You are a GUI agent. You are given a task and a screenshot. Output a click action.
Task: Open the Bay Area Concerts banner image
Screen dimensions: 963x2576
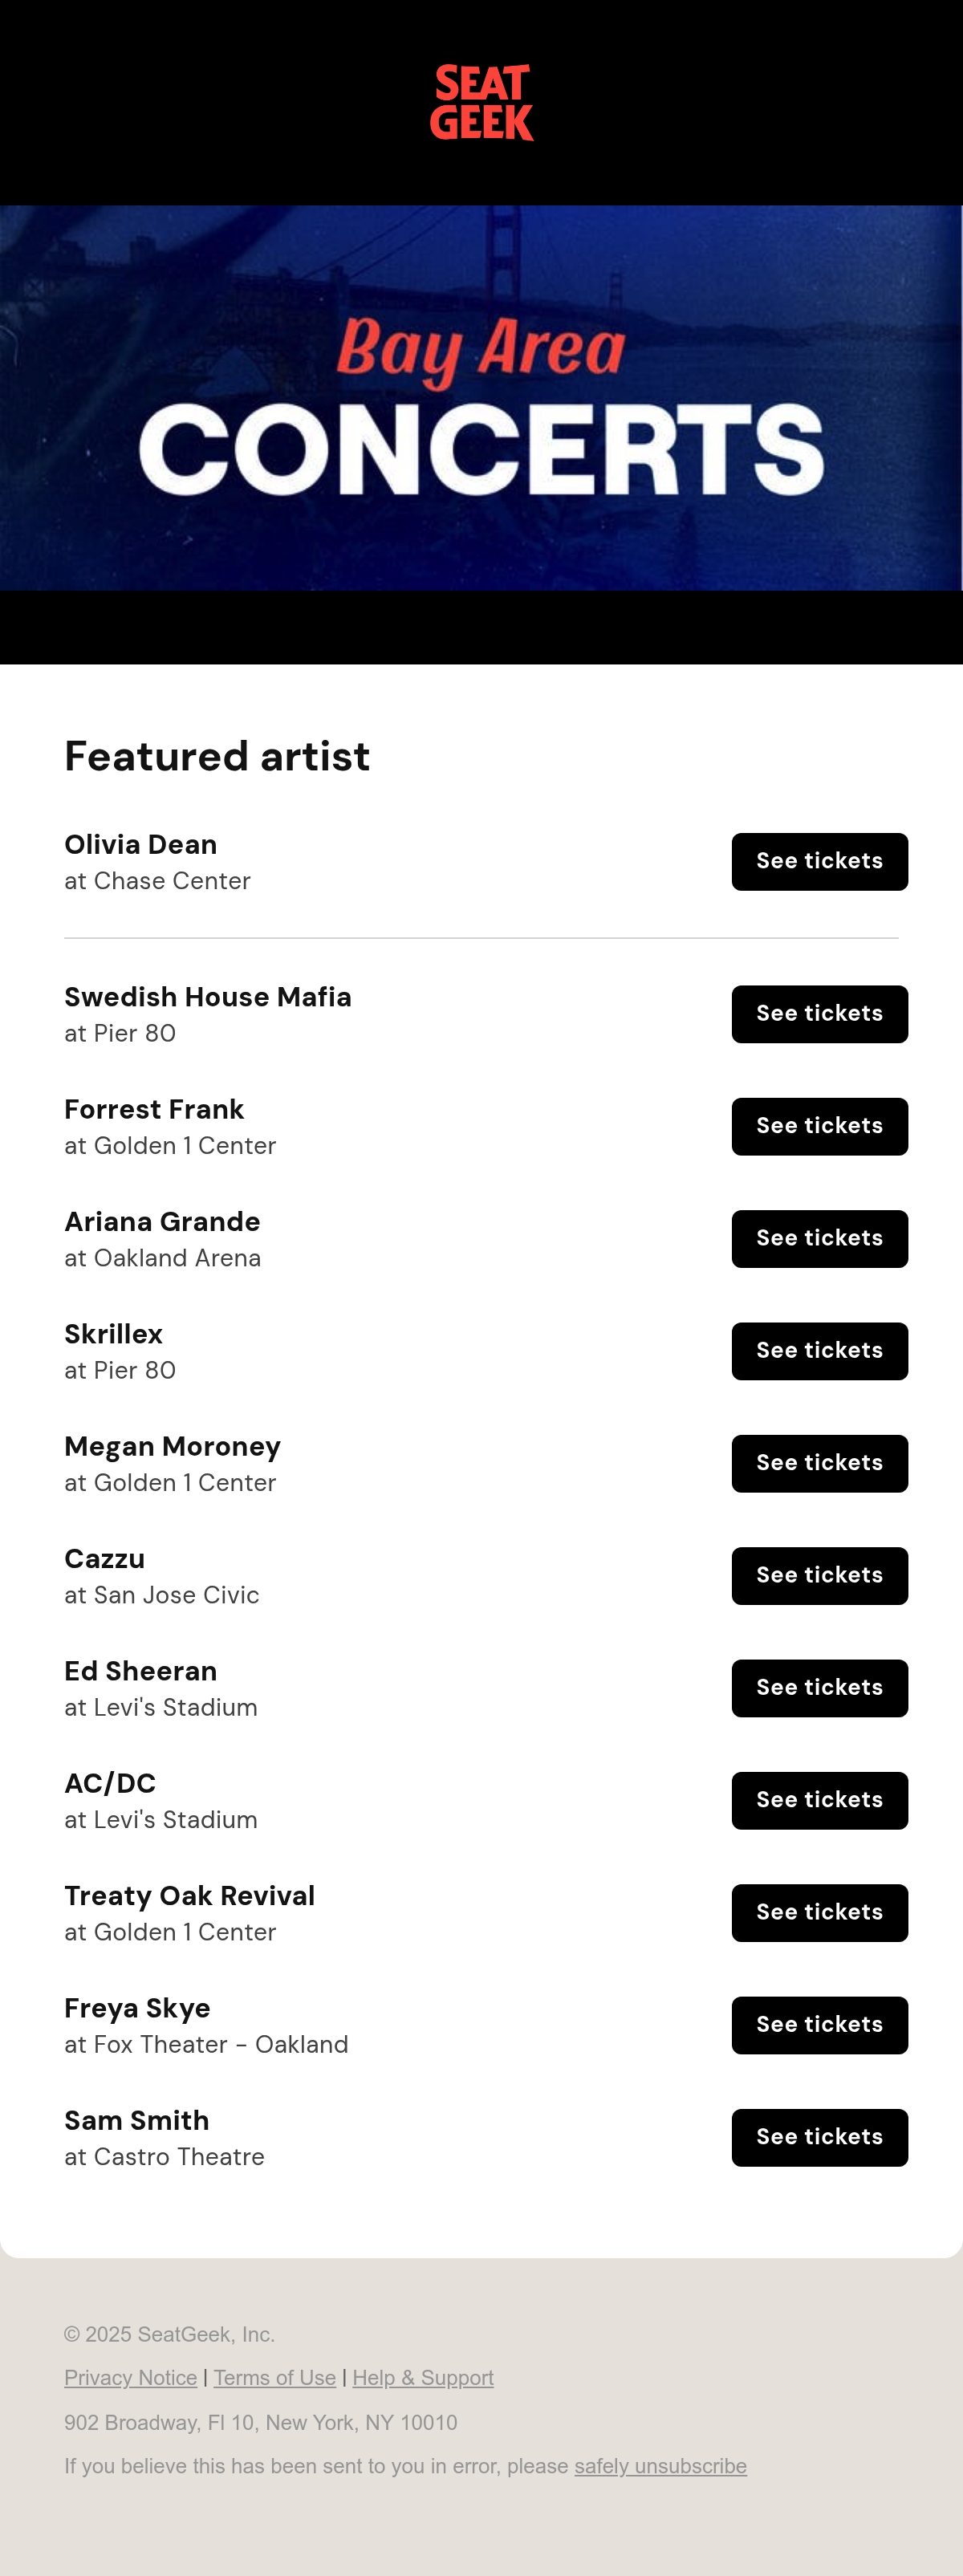[481, 398]
